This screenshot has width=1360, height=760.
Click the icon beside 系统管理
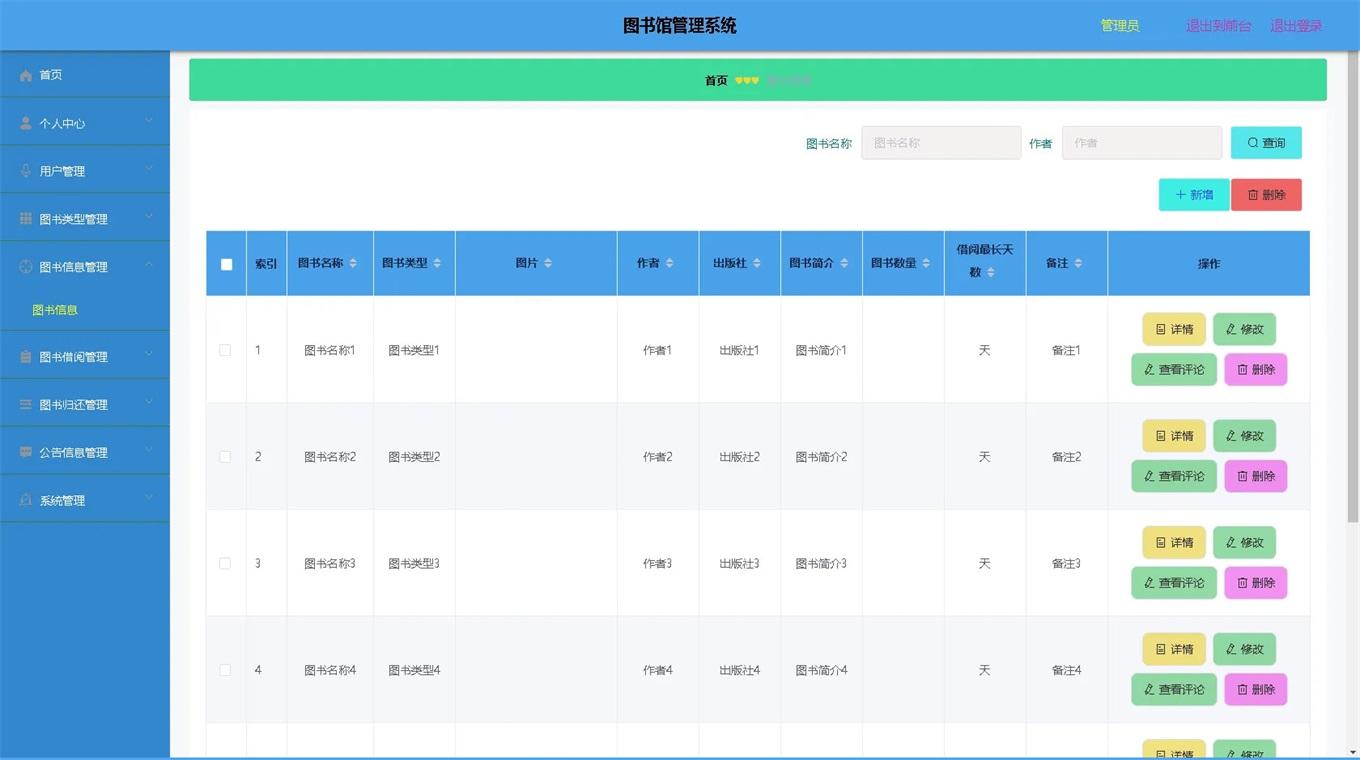26,500
